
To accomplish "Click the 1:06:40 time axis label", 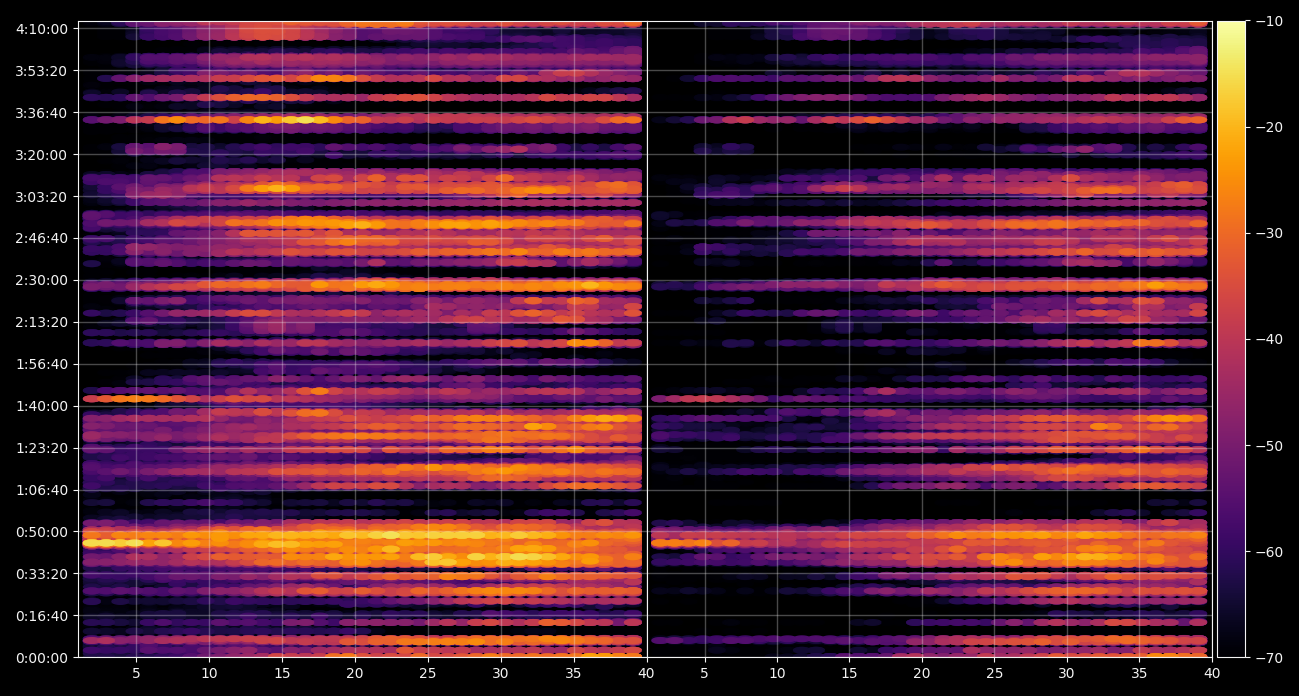I will pyautogui.click(x=42, y=490).
